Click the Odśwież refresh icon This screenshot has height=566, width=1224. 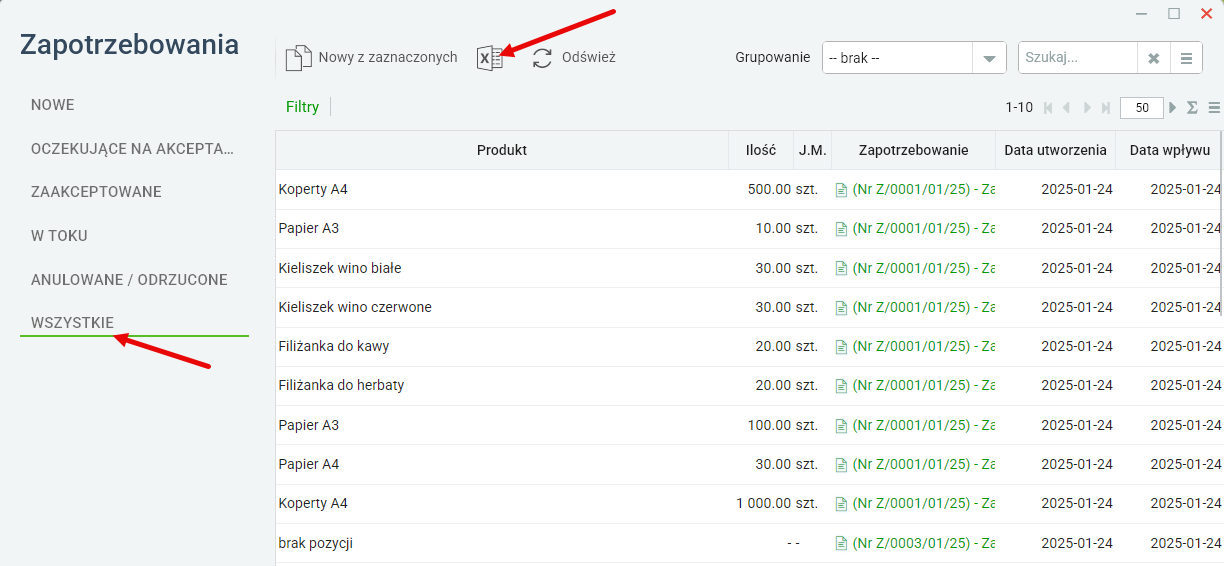coord(542,58)
